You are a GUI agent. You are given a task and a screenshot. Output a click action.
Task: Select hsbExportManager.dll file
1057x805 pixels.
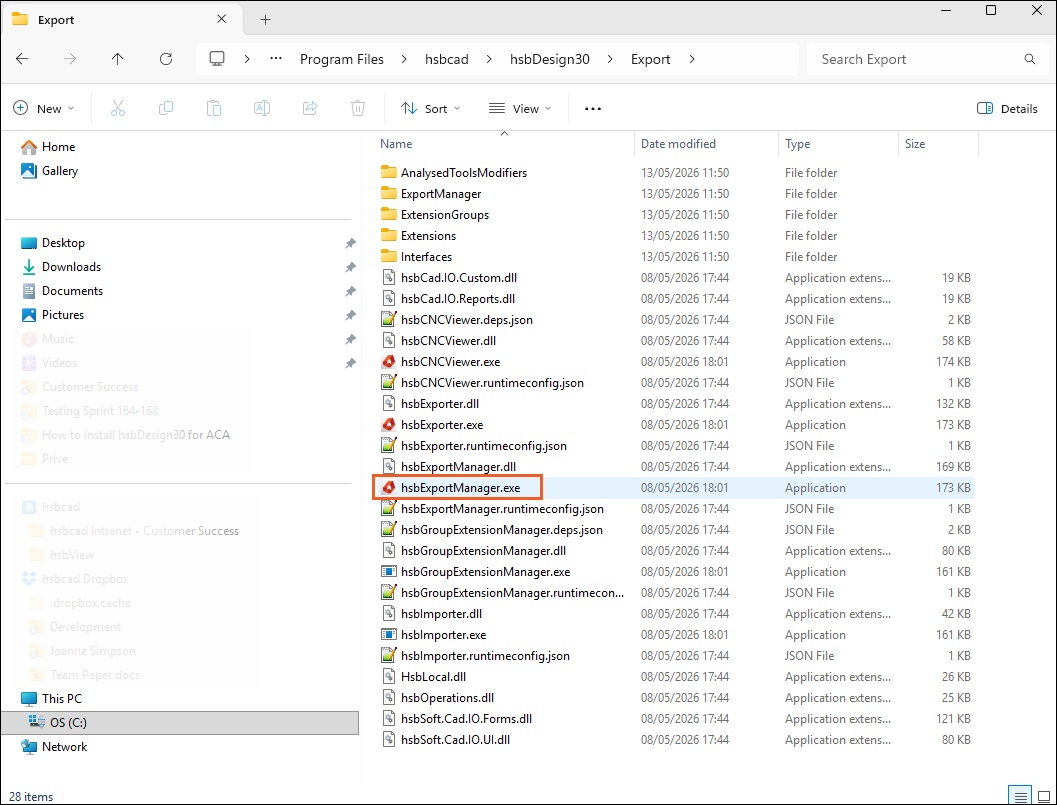pos(458,467)
